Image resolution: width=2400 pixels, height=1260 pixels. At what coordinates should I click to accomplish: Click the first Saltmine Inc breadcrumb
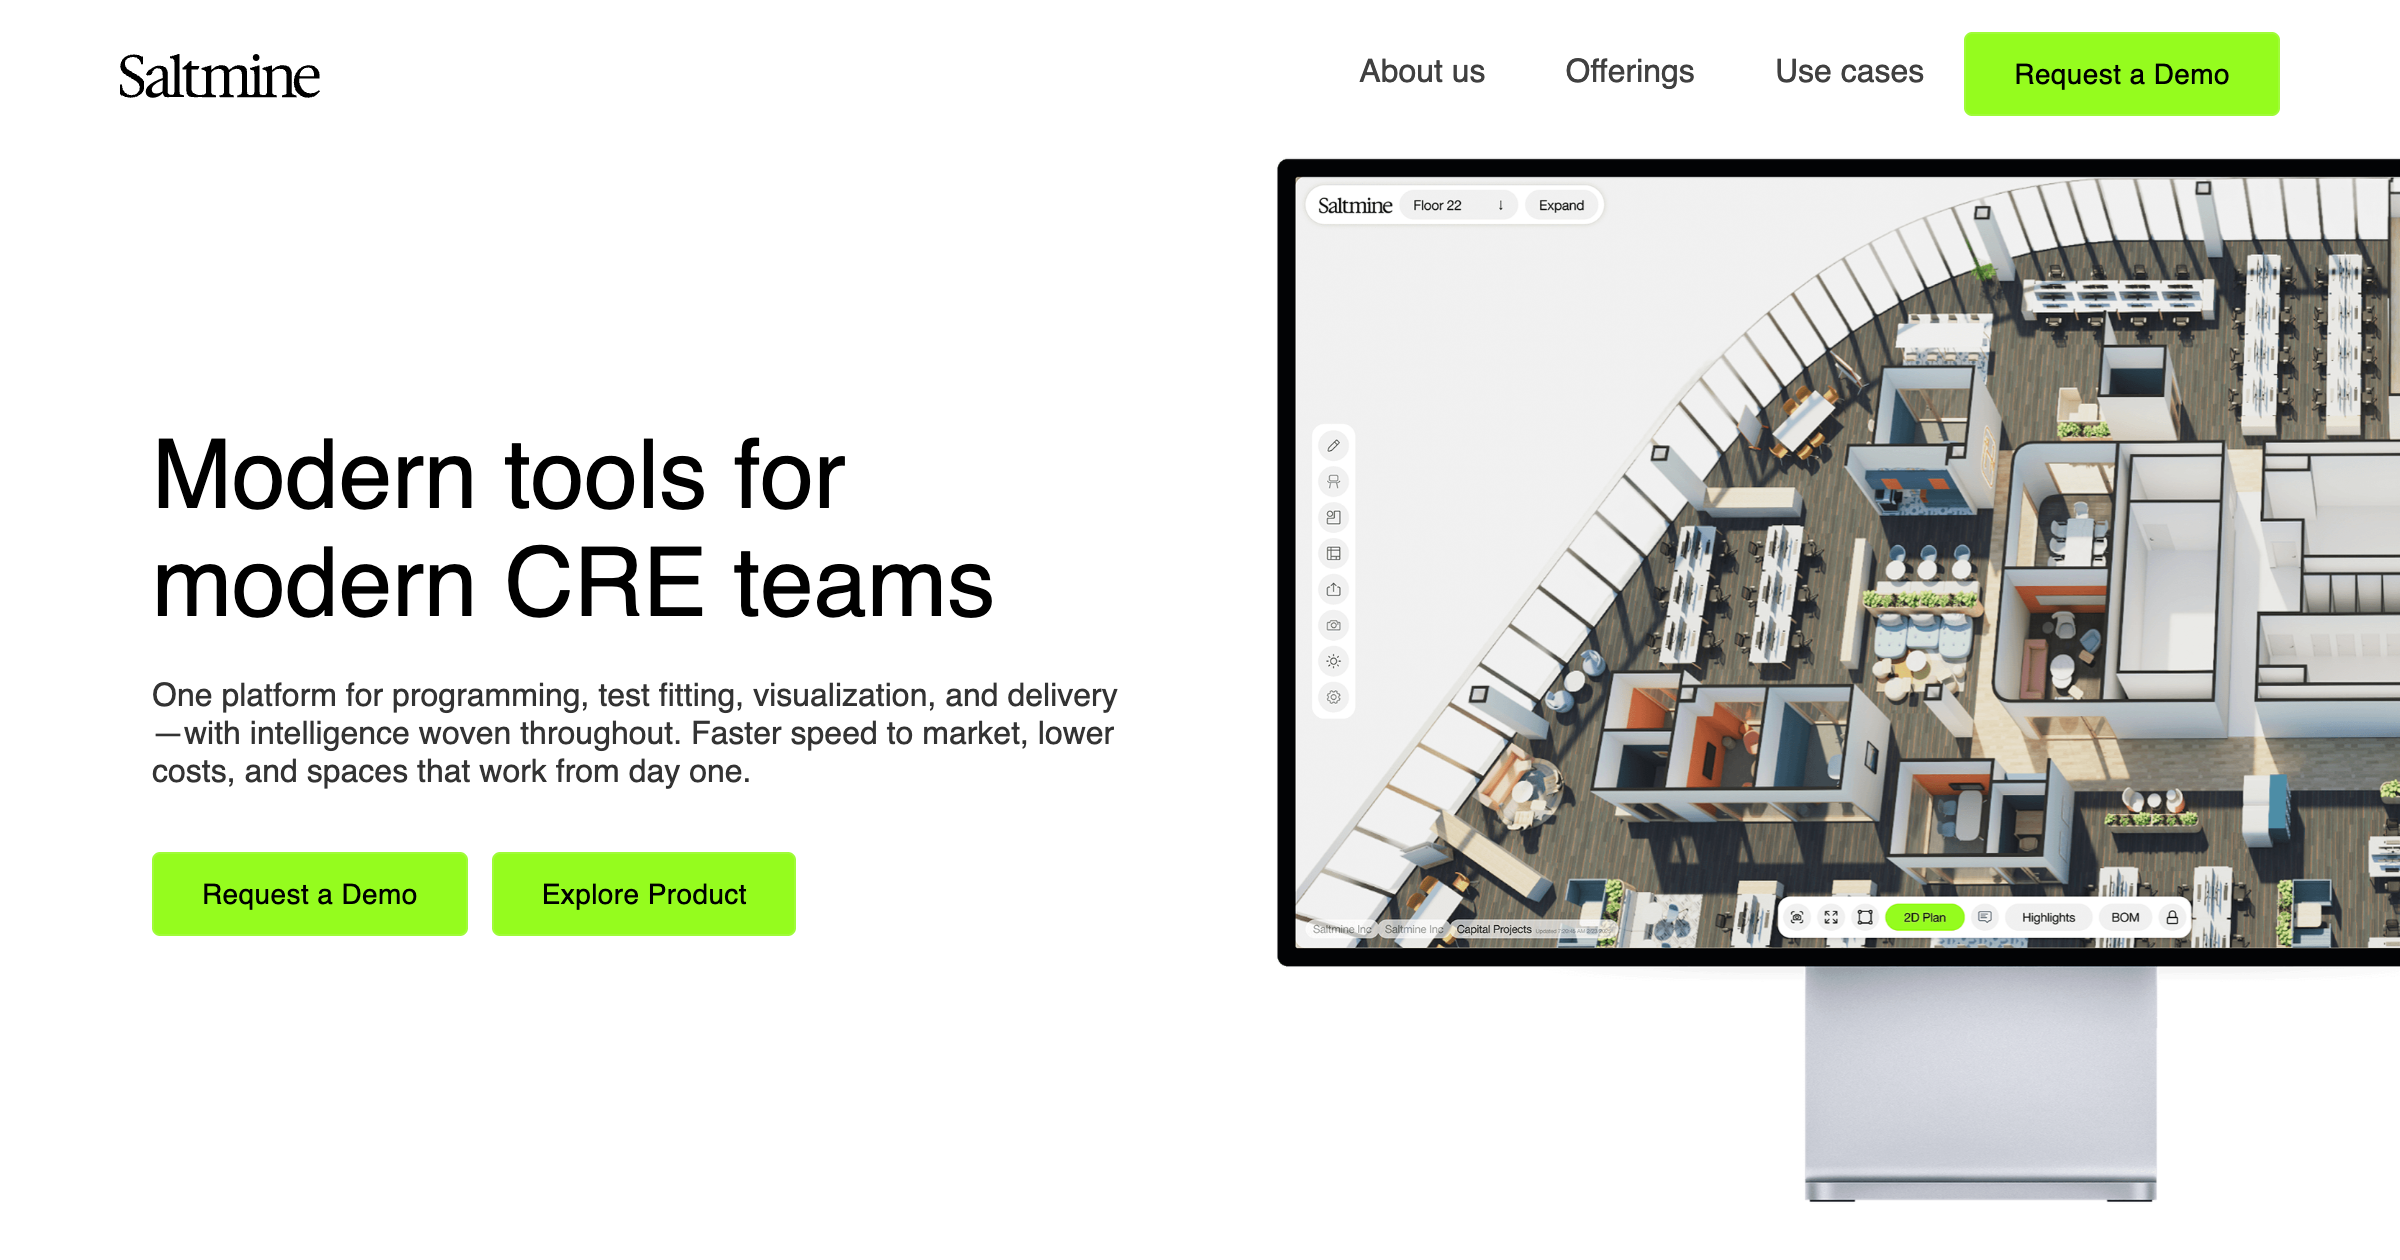click(1341, 929)
